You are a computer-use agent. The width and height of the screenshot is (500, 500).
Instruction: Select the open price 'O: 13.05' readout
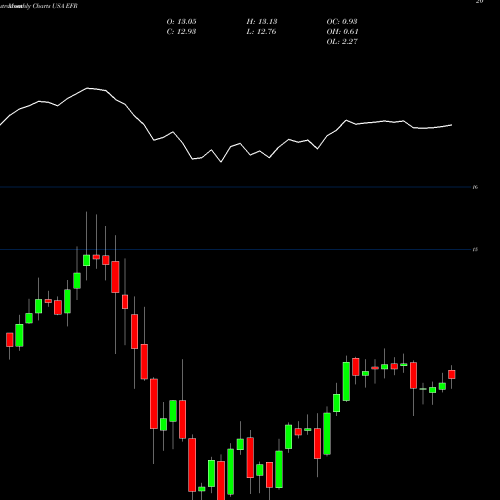(x=181, y=22)
